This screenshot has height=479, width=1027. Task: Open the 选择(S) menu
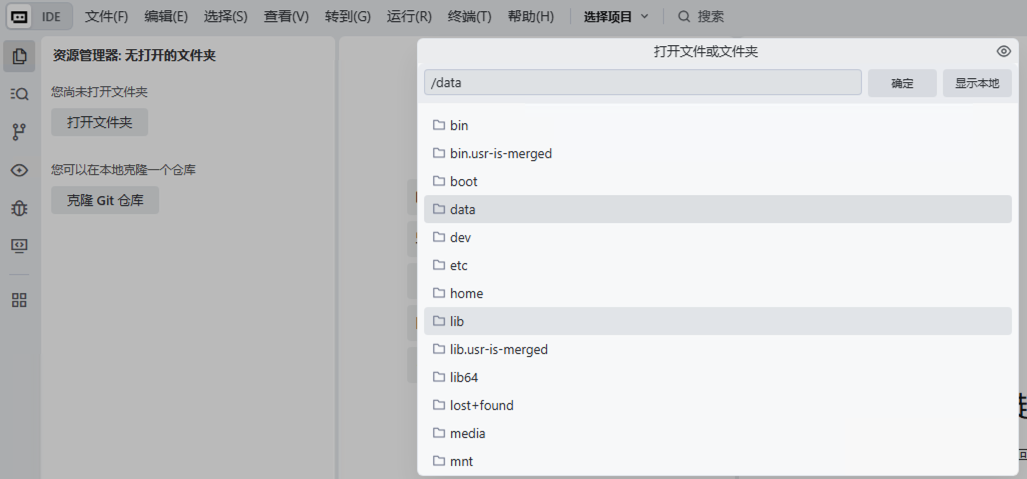click(225, 17)
